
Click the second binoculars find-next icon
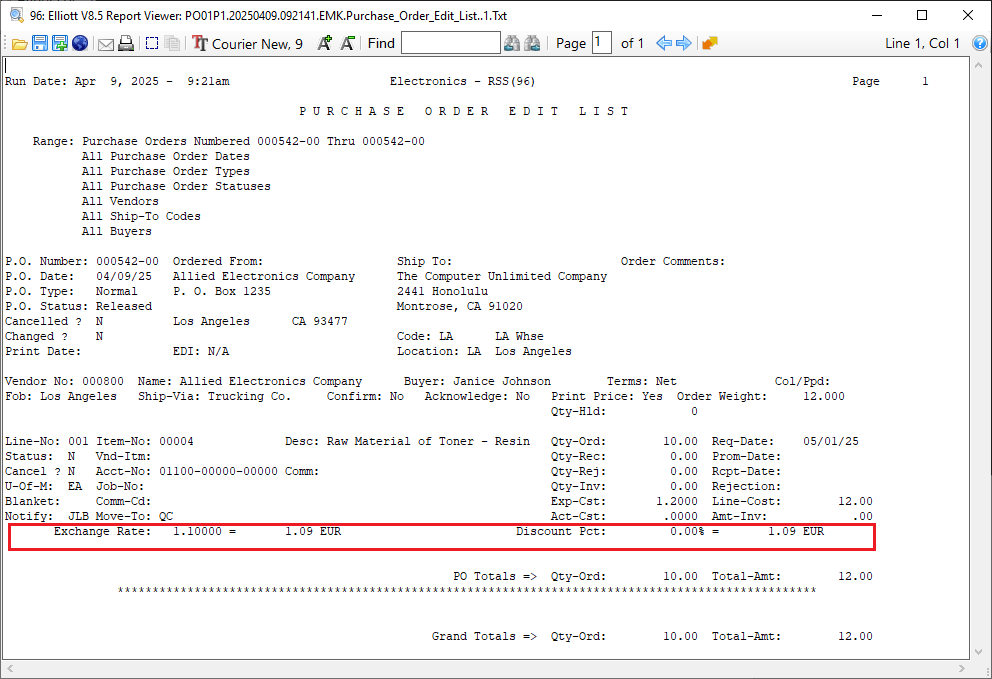coord(533,43)
